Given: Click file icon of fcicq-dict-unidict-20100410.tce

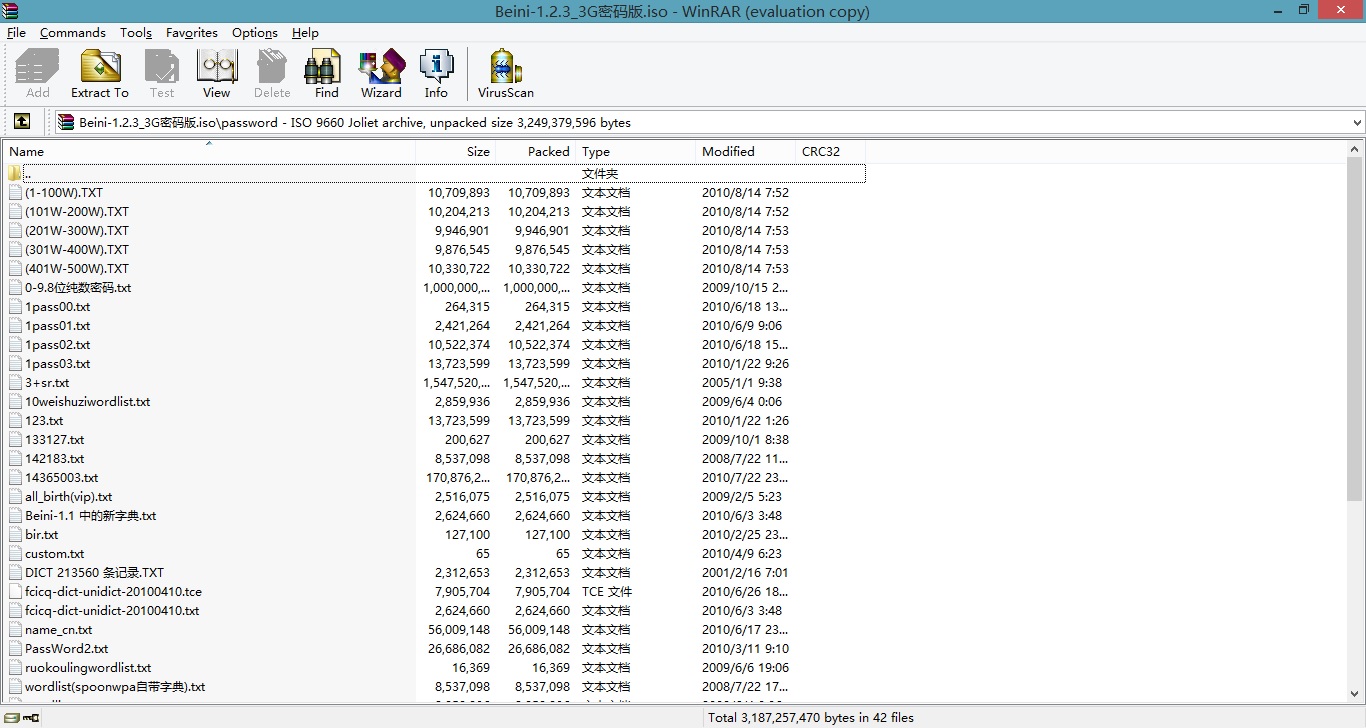Looking at the screenshot, I should click(15, 592).
